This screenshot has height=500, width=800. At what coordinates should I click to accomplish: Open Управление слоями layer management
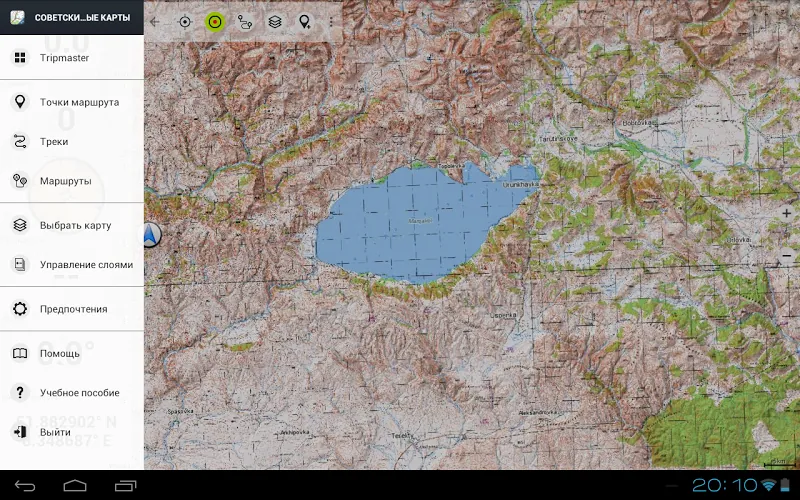tap(71, 264)
